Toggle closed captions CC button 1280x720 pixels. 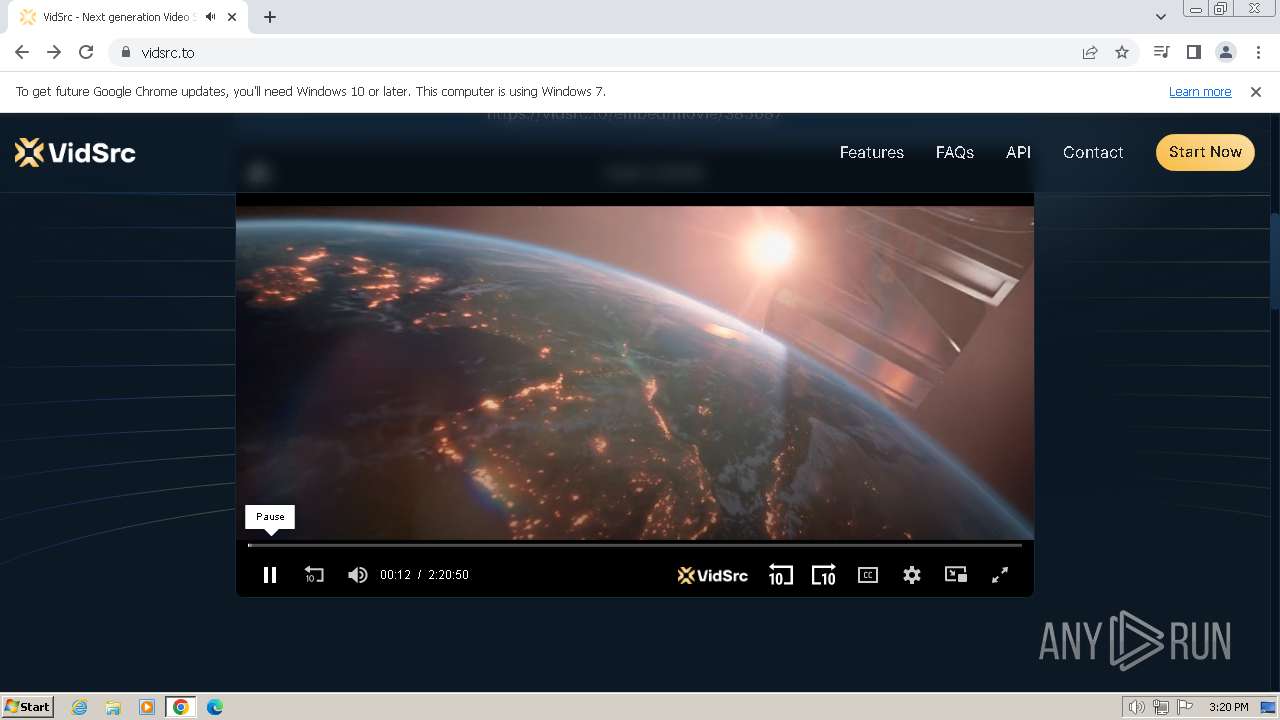(868, 575)
